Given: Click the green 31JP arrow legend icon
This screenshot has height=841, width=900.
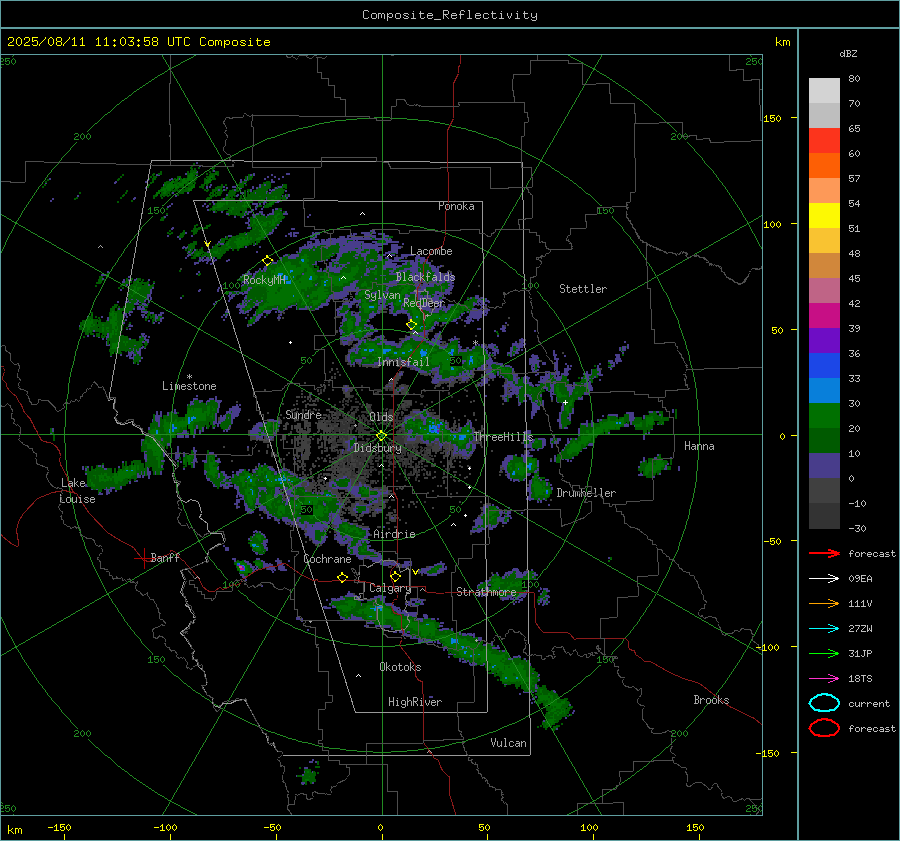Looking at the screenshot, I should coord(824,653).
